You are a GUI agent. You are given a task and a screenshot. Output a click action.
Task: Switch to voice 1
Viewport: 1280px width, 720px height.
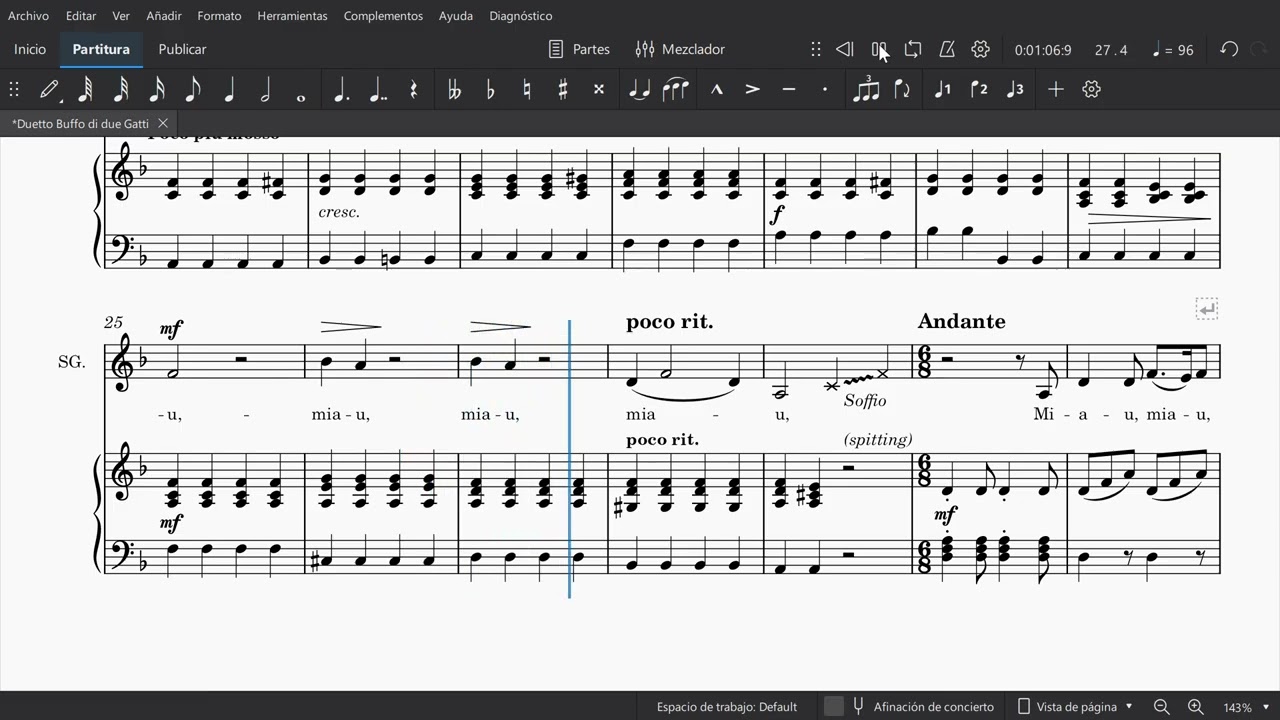942,89
